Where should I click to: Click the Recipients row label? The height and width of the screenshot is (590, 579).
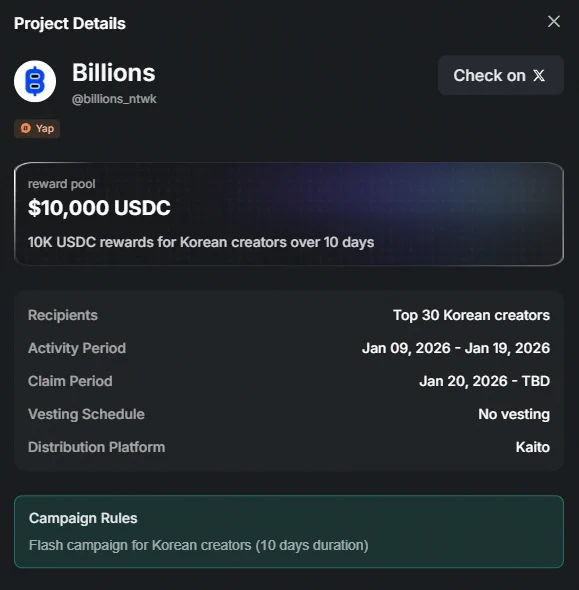pyautogui.click(x=63, y=315)
